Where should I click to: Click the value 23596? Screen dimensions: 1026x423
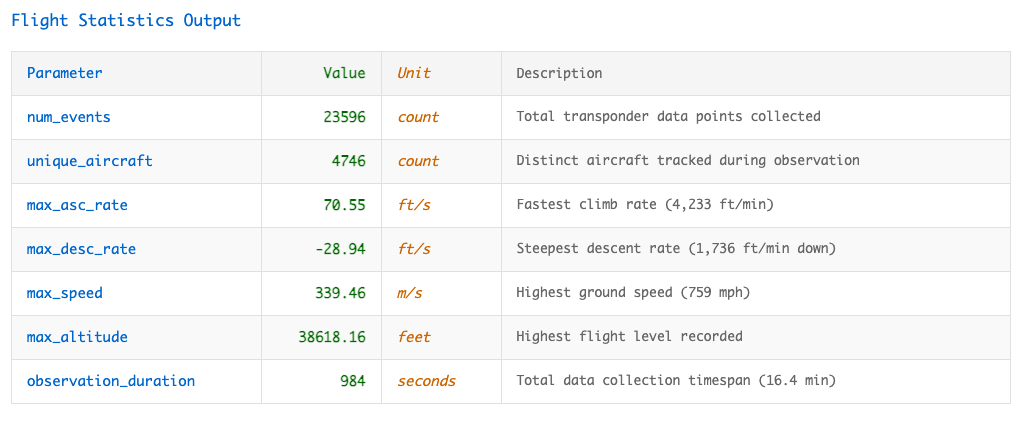point(345,117)
